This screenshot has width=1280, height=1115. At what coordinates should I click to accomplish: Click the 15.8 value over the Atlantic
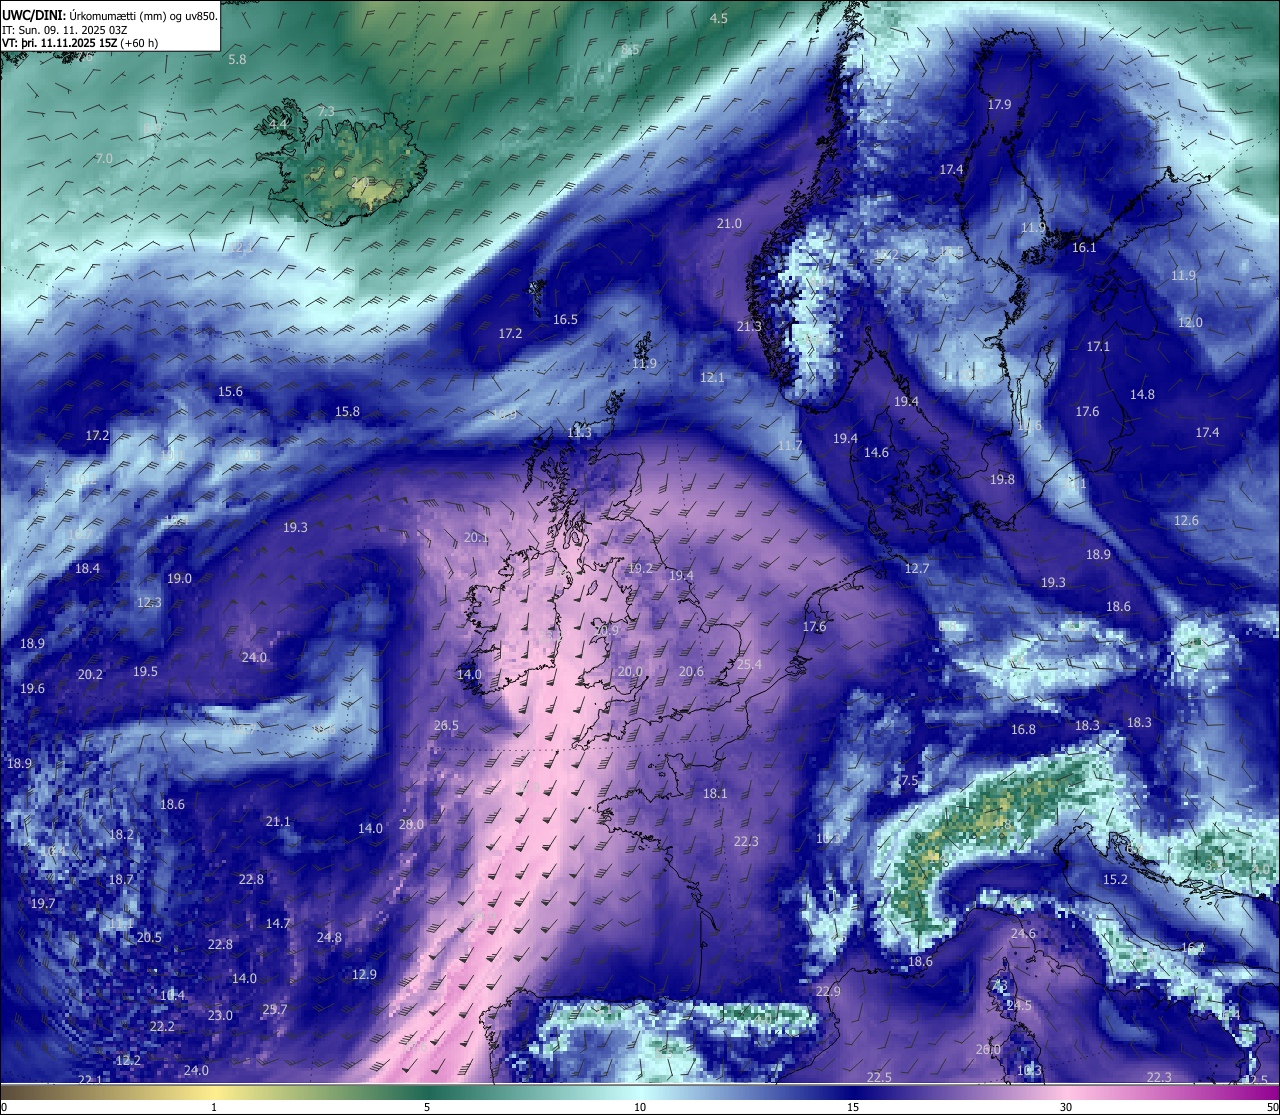(x=347, y=412)
